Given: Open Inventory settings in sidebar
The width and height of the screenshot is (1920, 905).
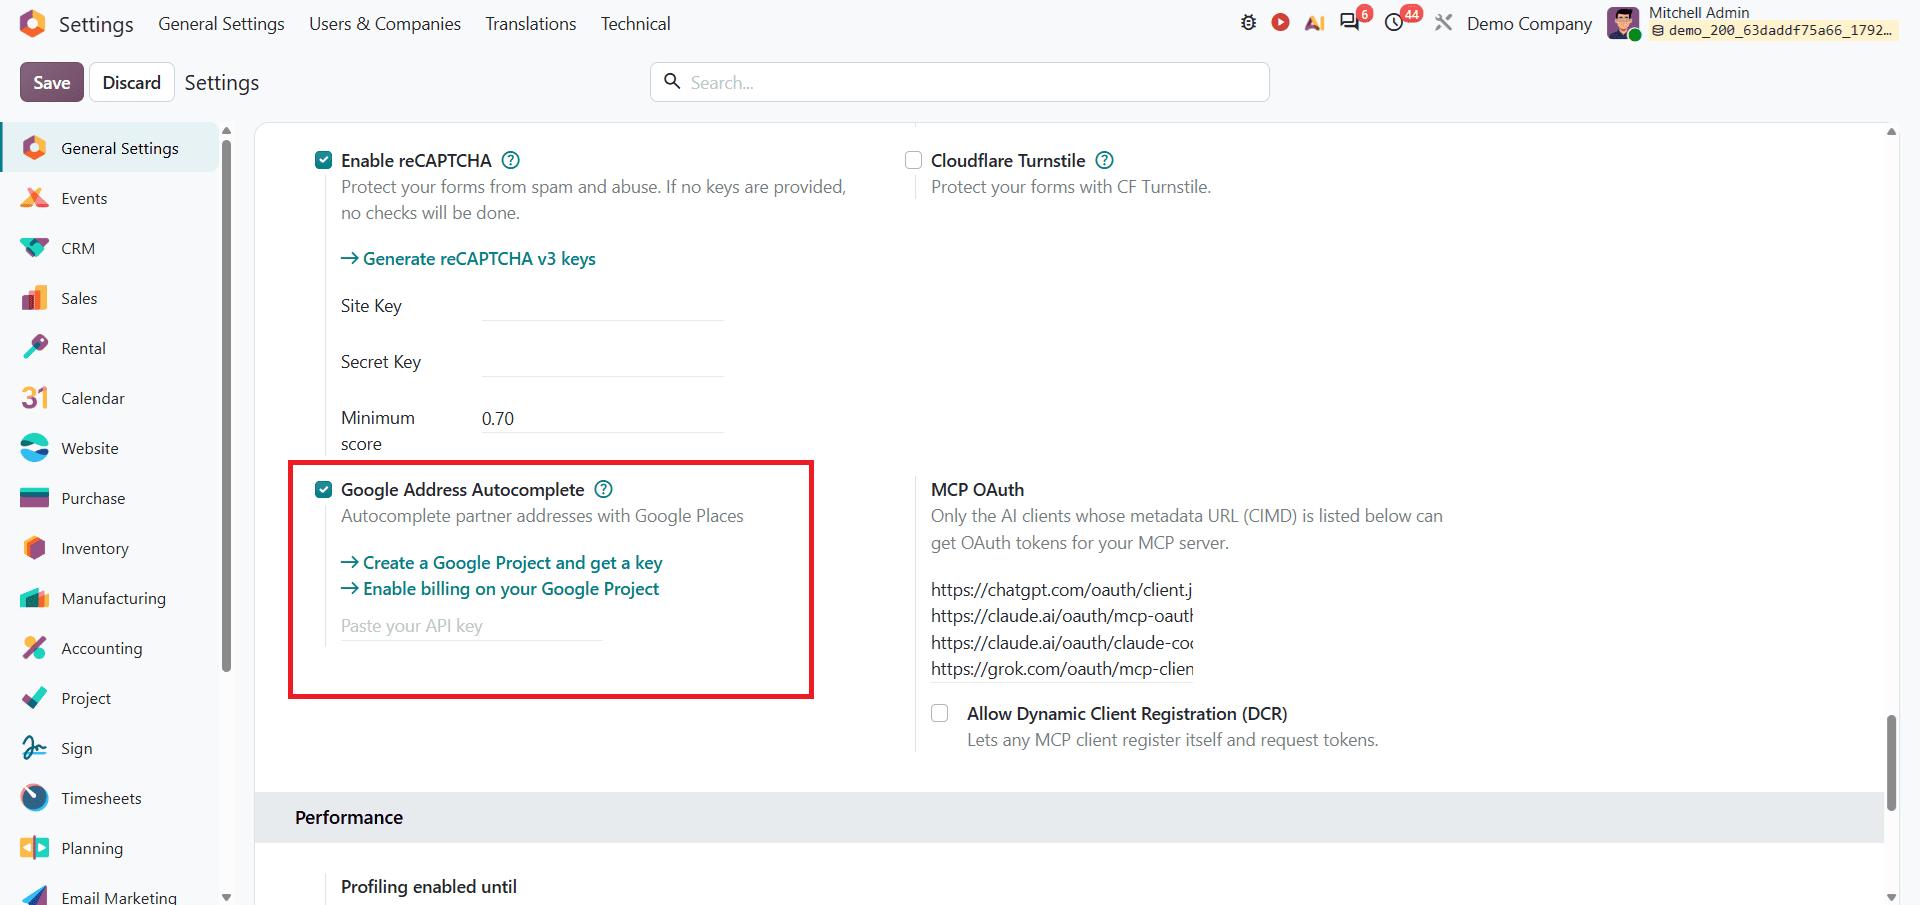Looking at the screenshot, I should [109, 548].
